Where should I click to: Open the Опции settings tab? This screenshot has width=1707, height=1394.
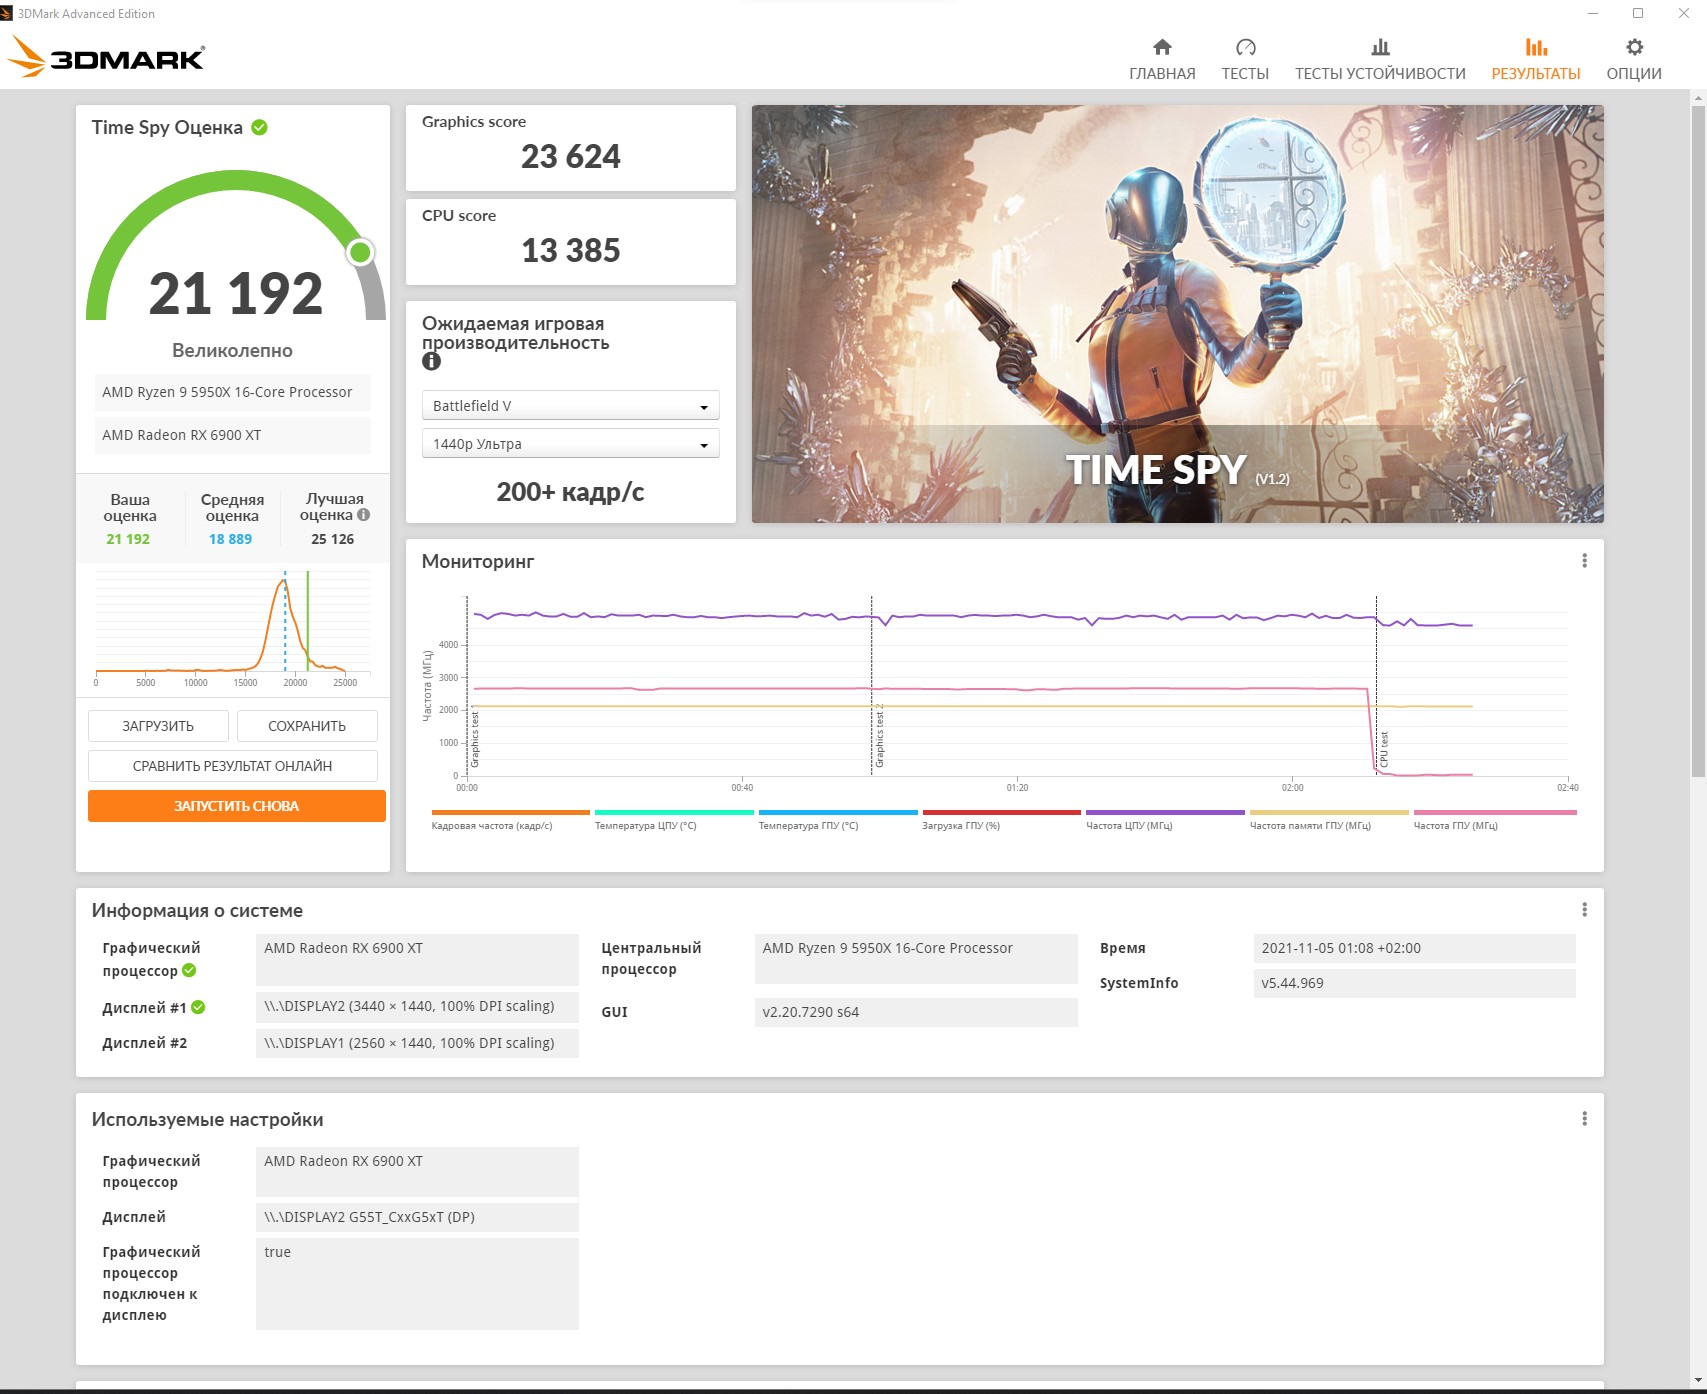coord(1634,60)
